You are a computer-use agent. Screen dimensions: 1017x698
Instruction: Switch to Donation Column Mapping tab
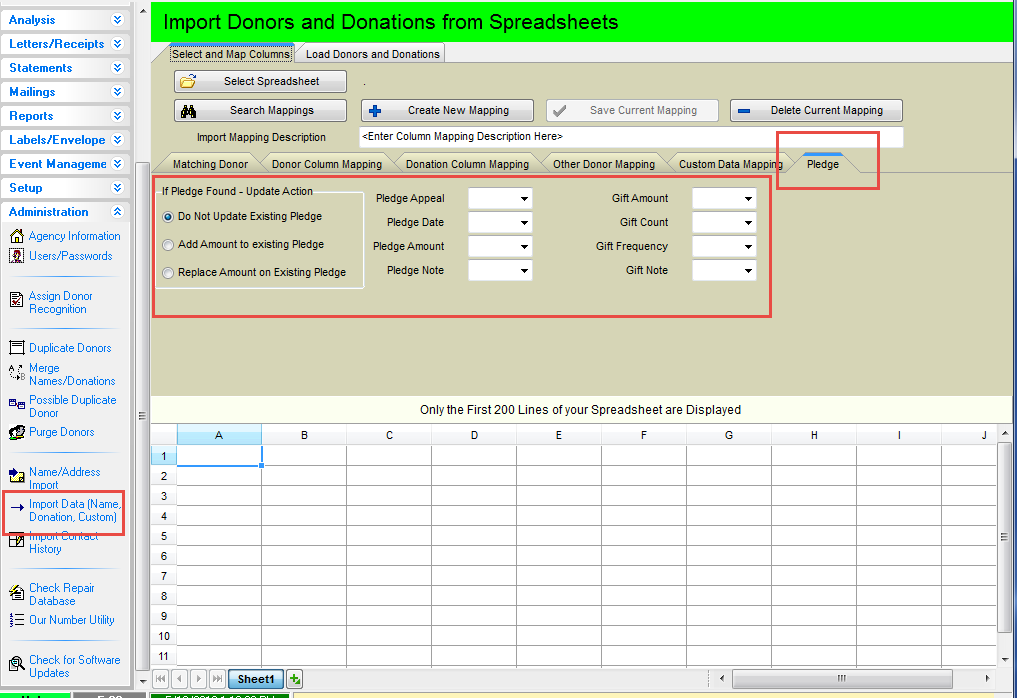467,164
